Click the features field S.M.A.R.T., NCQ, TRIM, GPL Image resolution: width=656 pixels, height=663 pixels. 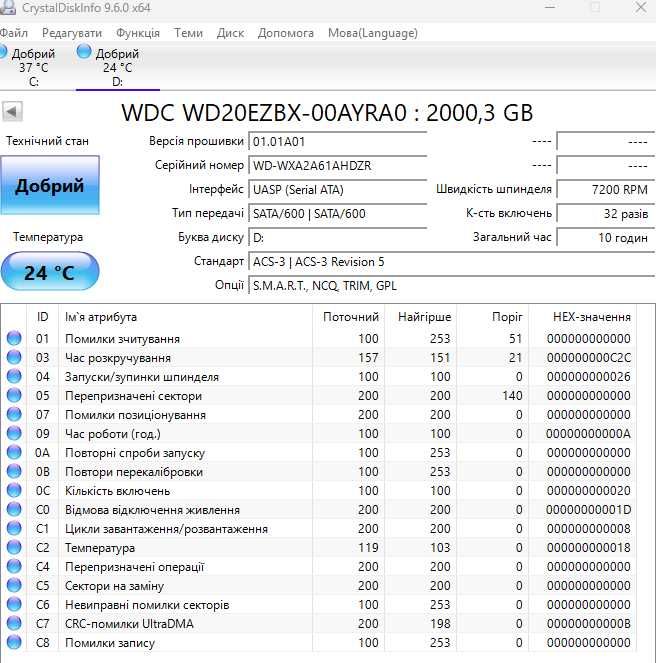coord(452,286)
